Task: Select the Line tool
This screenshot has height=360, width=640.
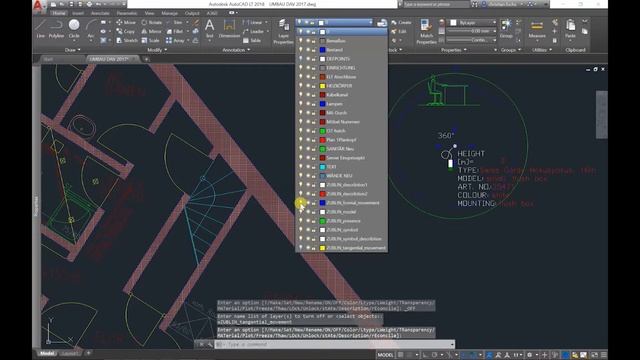Action: [x=40, y=29]
